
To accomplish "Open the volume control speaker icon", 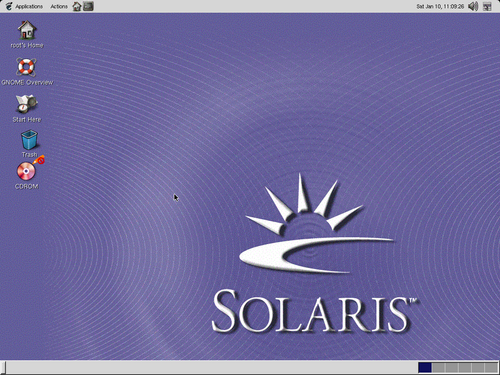I will 473,6.
